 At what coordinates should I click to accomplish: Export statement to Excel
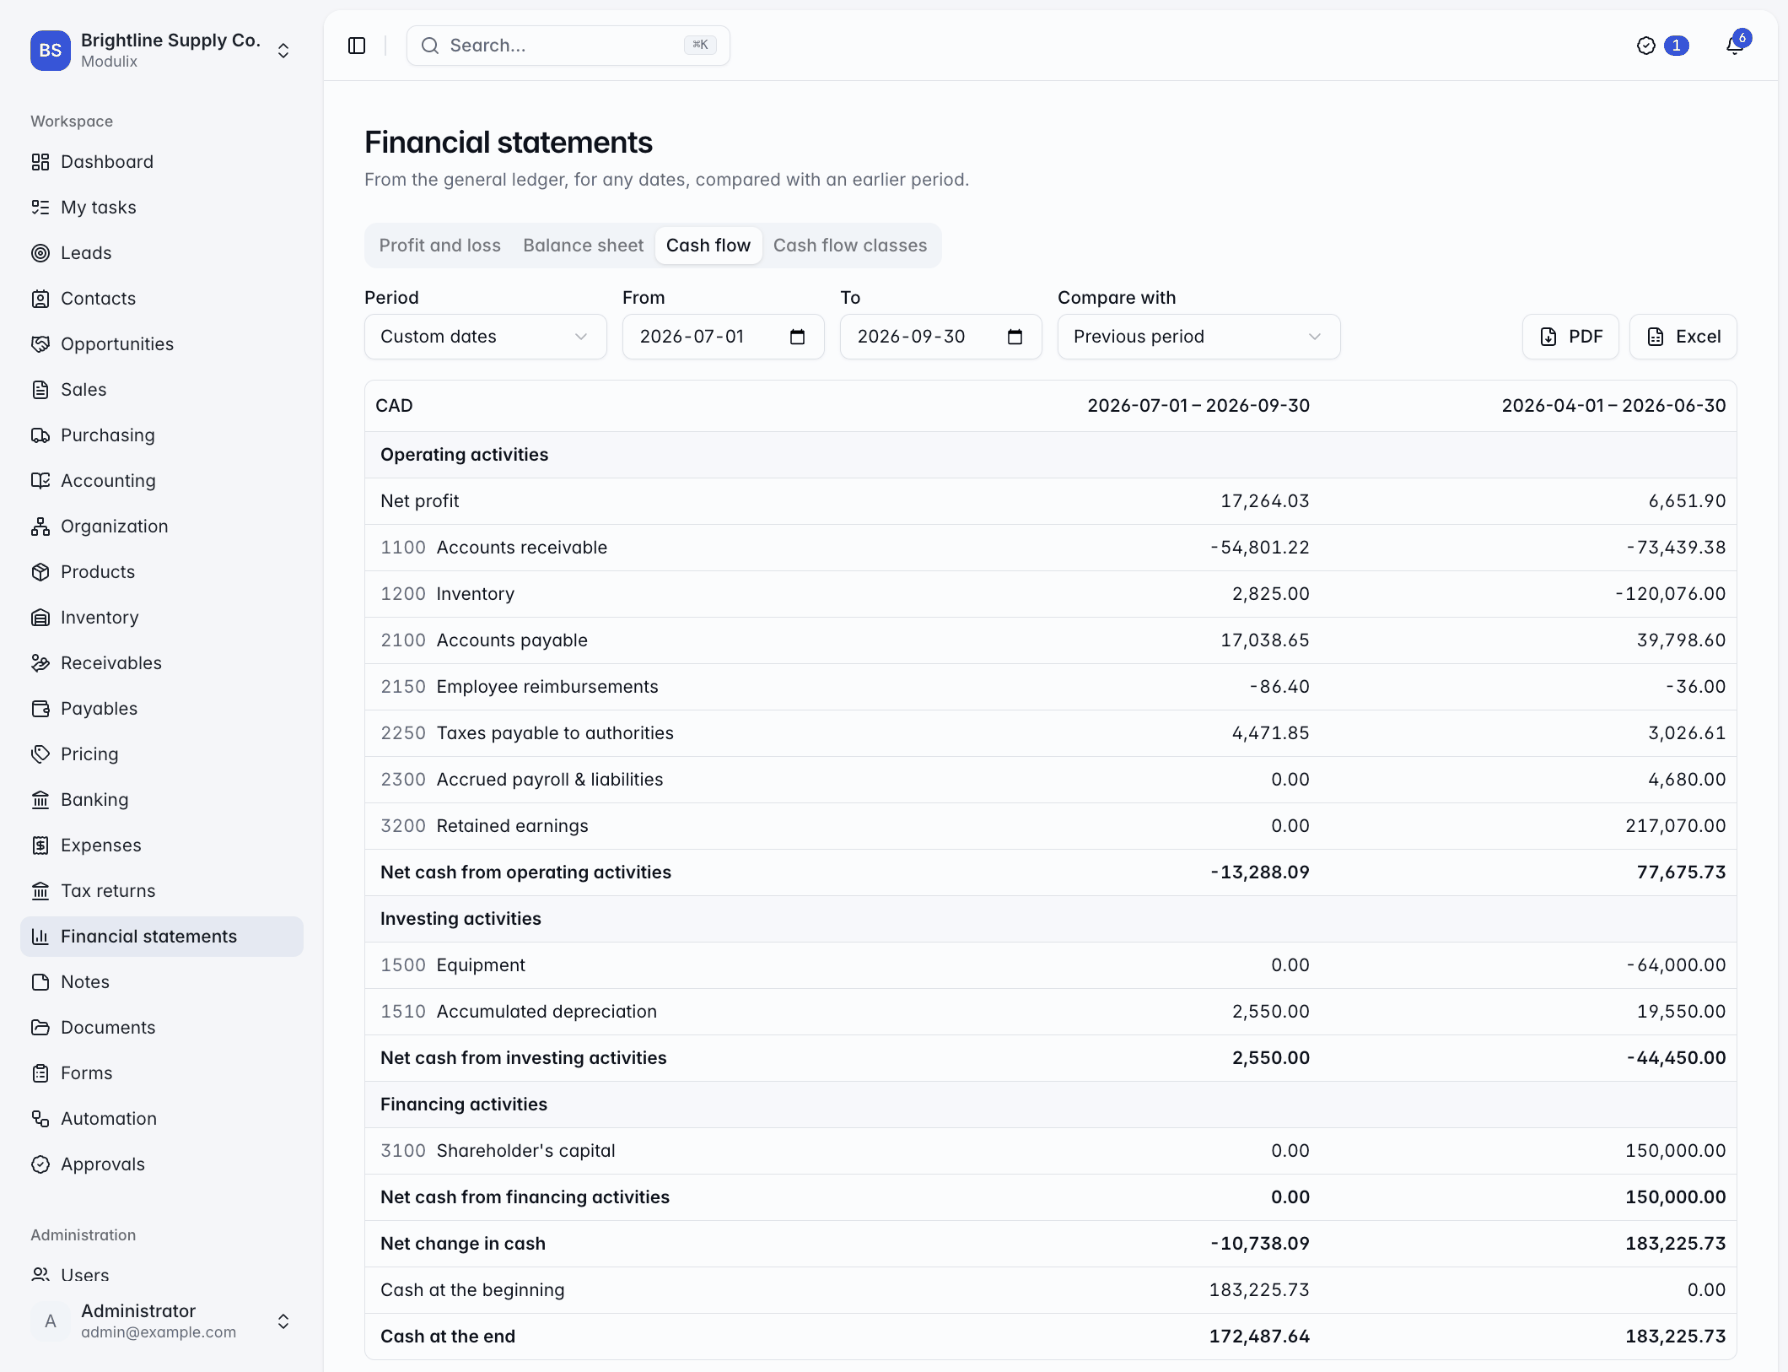(x=1683, y=337)
